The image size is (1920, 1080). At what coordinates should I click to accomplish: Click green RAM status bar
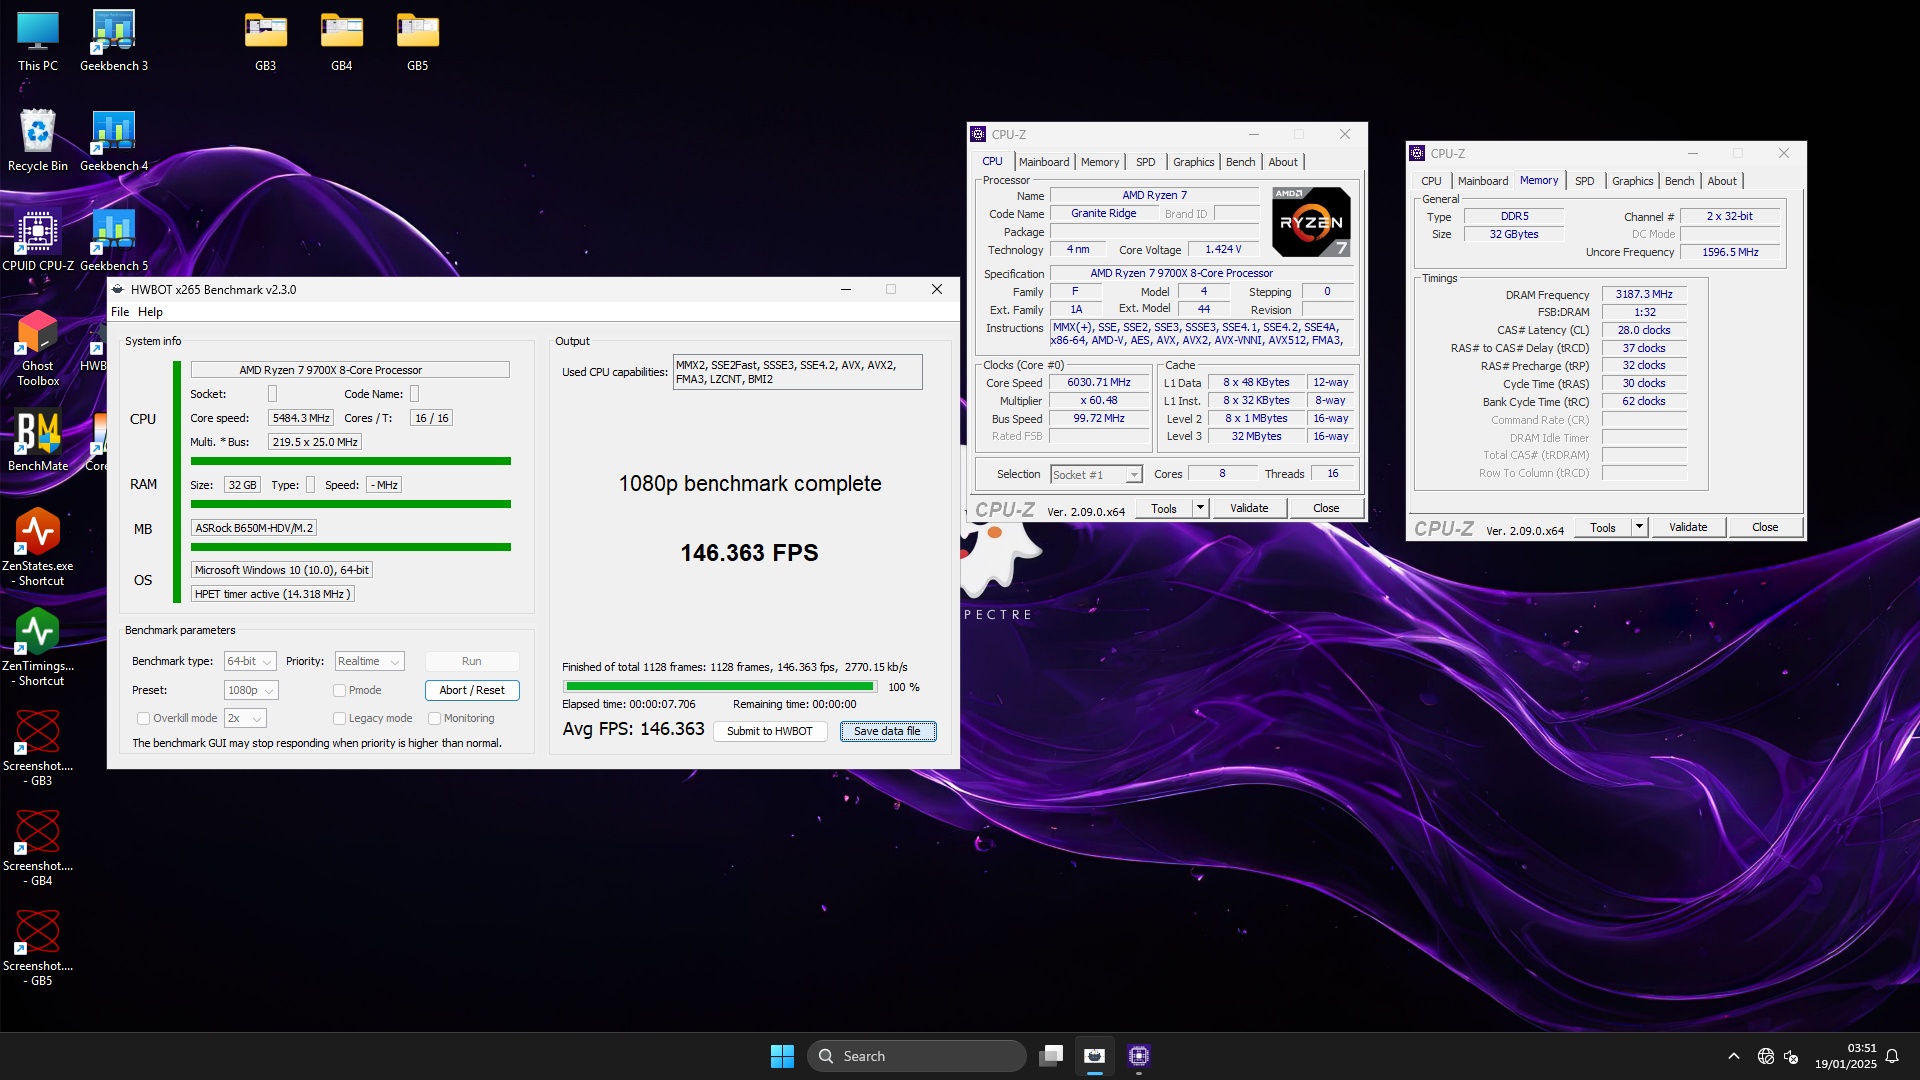tap(351, 504)
